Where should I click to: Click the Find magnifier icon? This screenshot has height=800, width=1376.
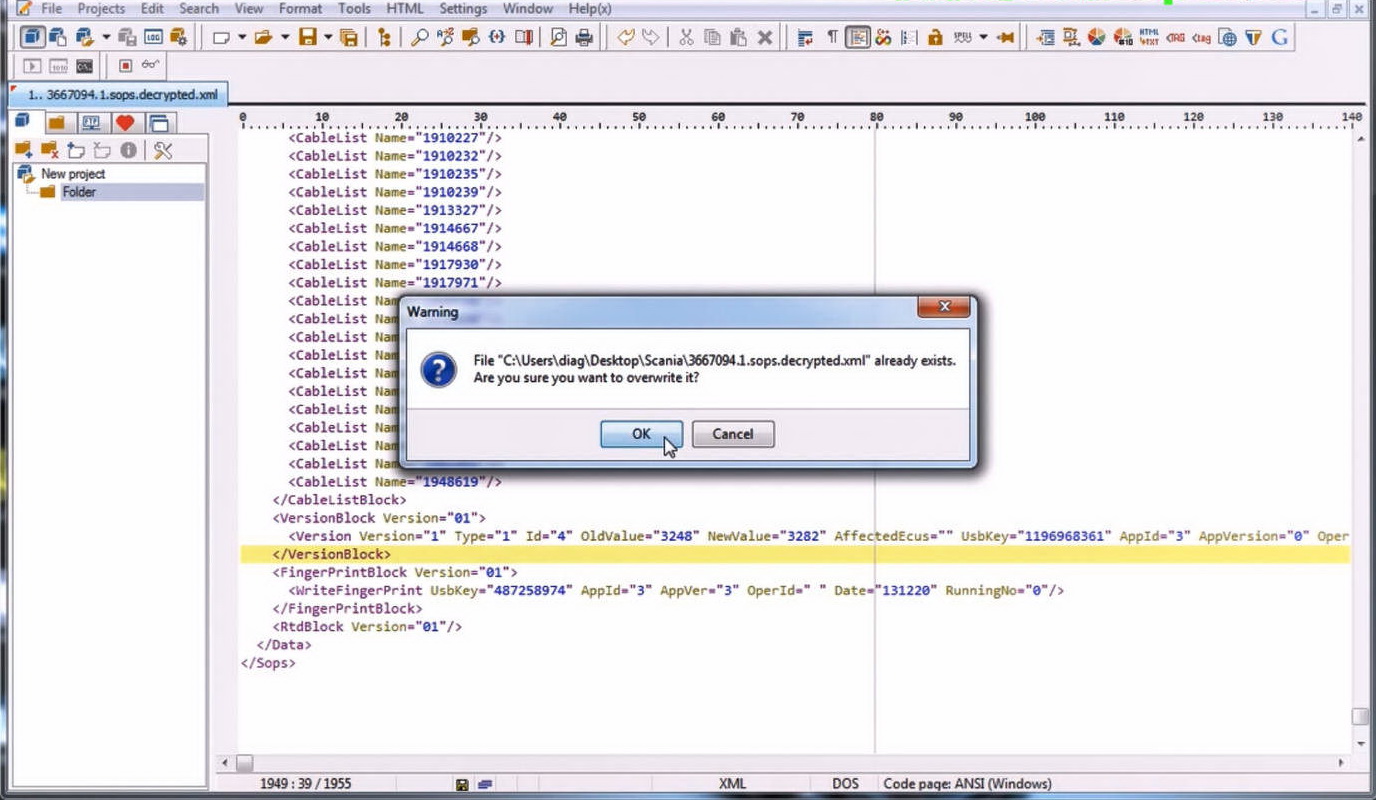tap(420, 38)
